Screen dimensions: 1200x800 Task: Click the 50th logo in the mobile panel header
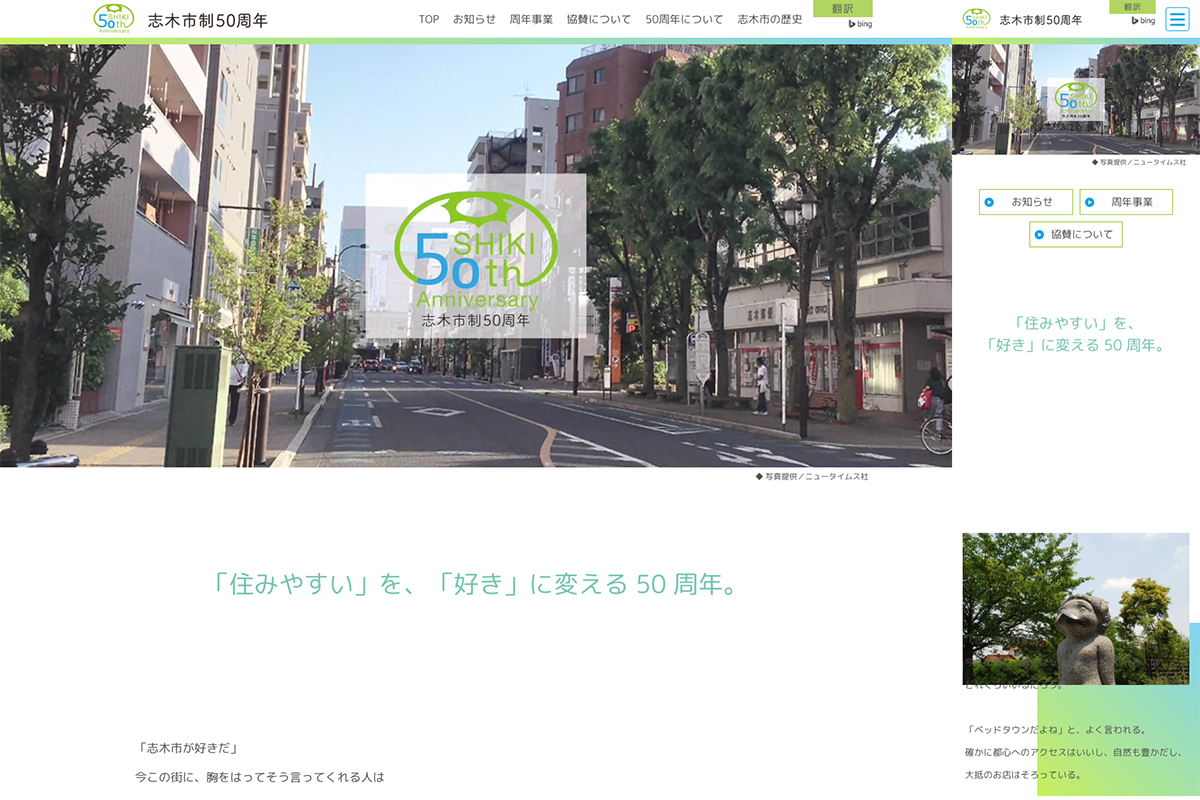(x=977, y=19)
